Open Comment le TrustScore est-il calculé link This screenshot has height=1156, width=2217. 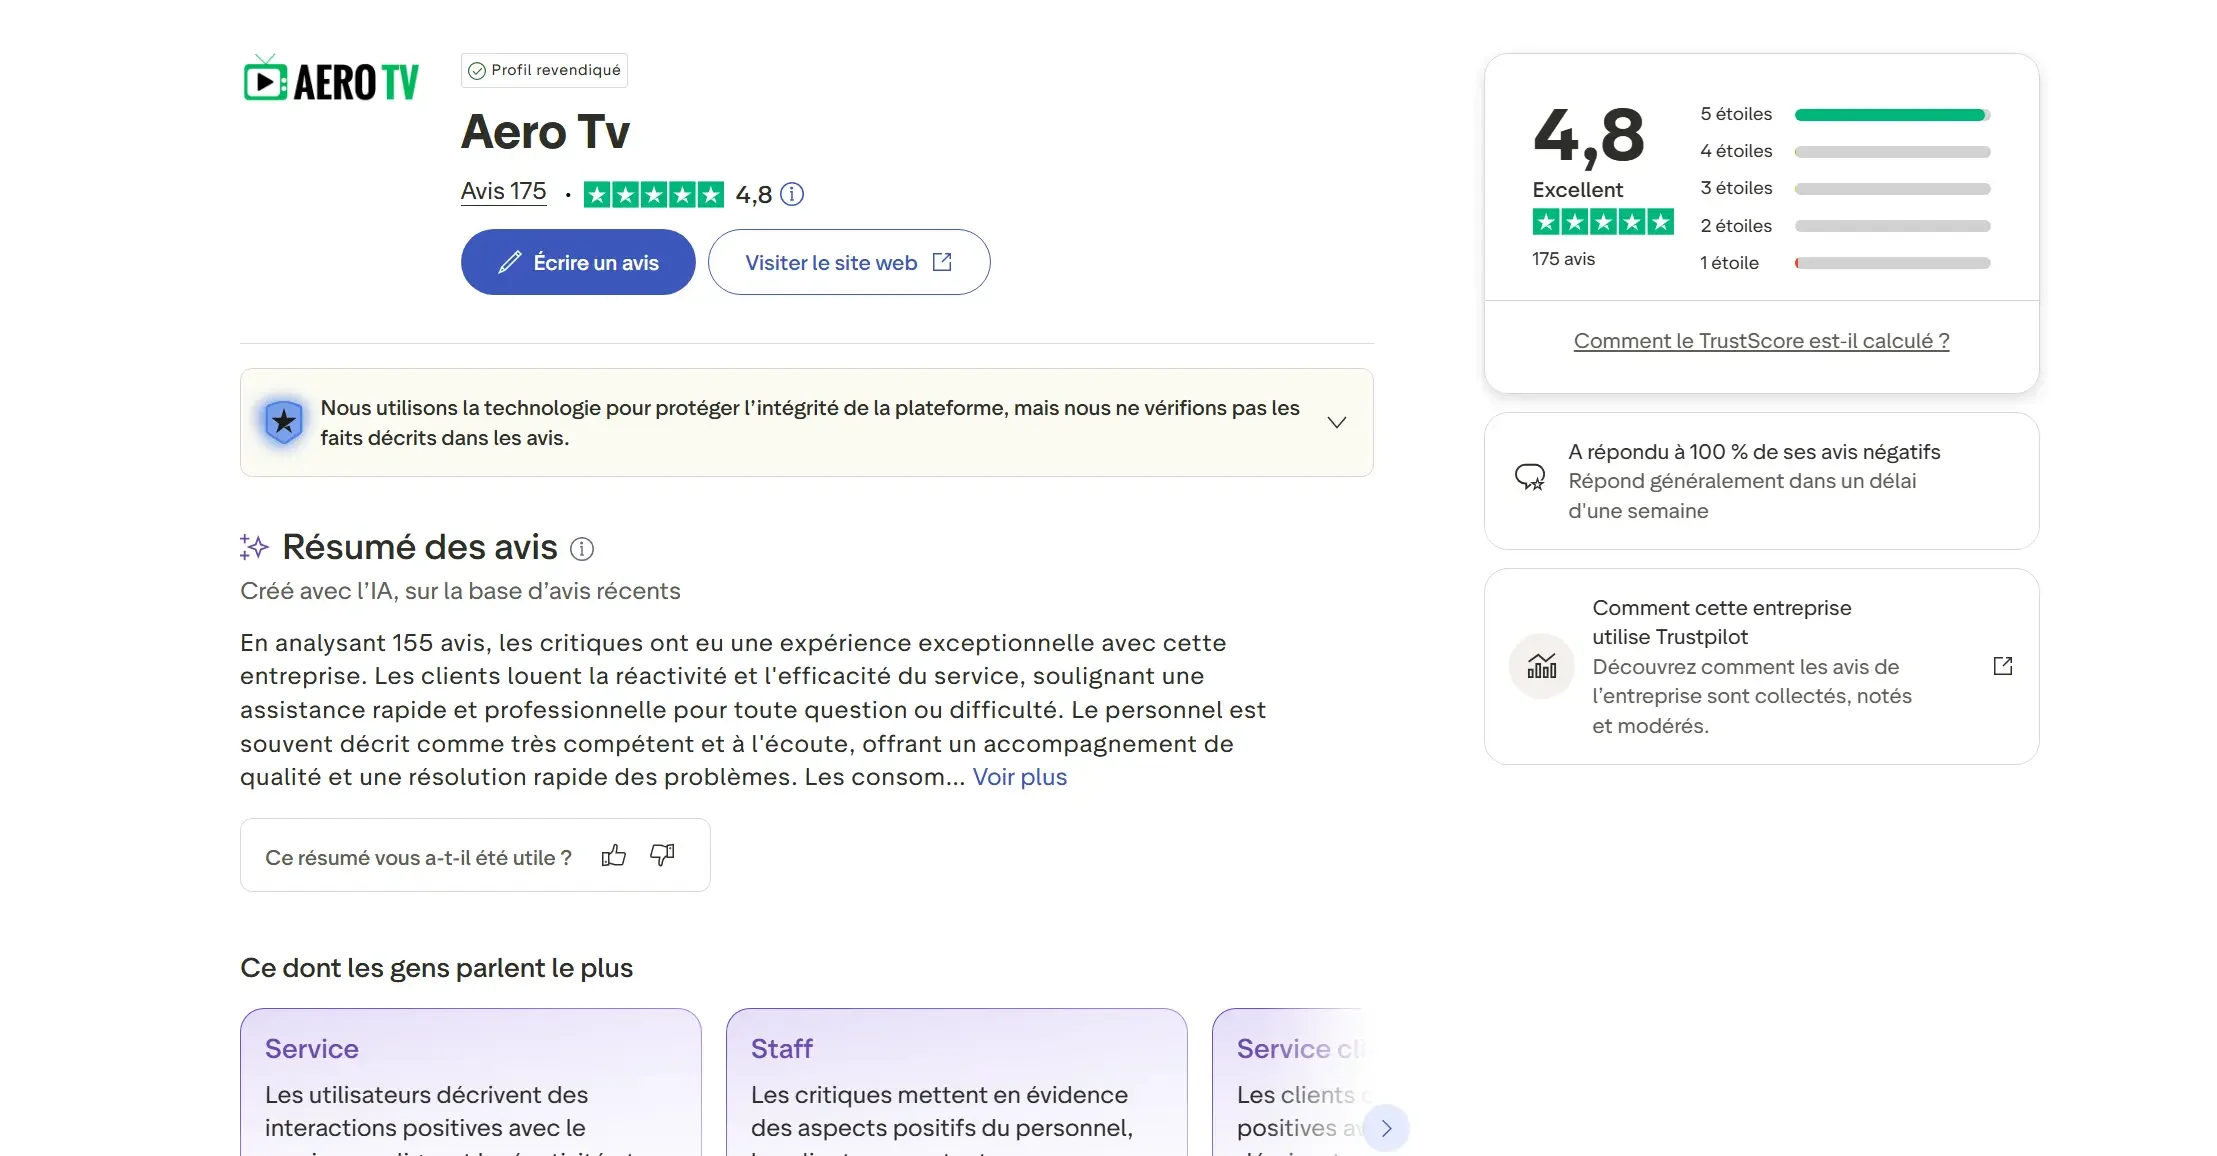1761,341
